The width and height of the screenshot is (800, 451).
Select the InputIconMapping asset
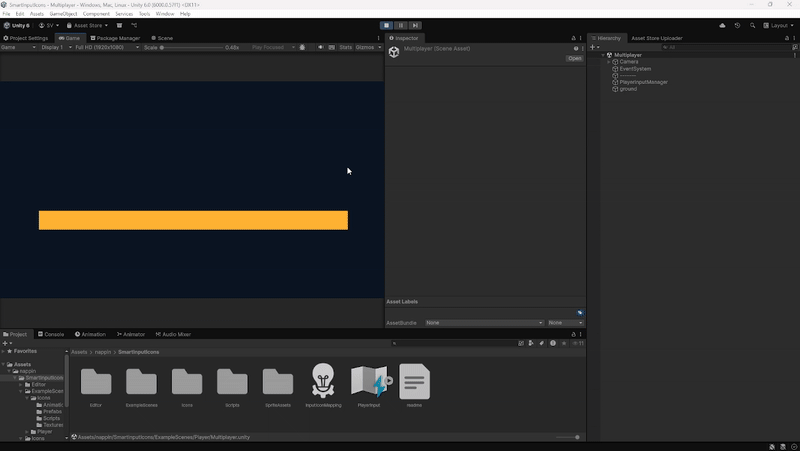pyautogui.click(x=323, y=381)
